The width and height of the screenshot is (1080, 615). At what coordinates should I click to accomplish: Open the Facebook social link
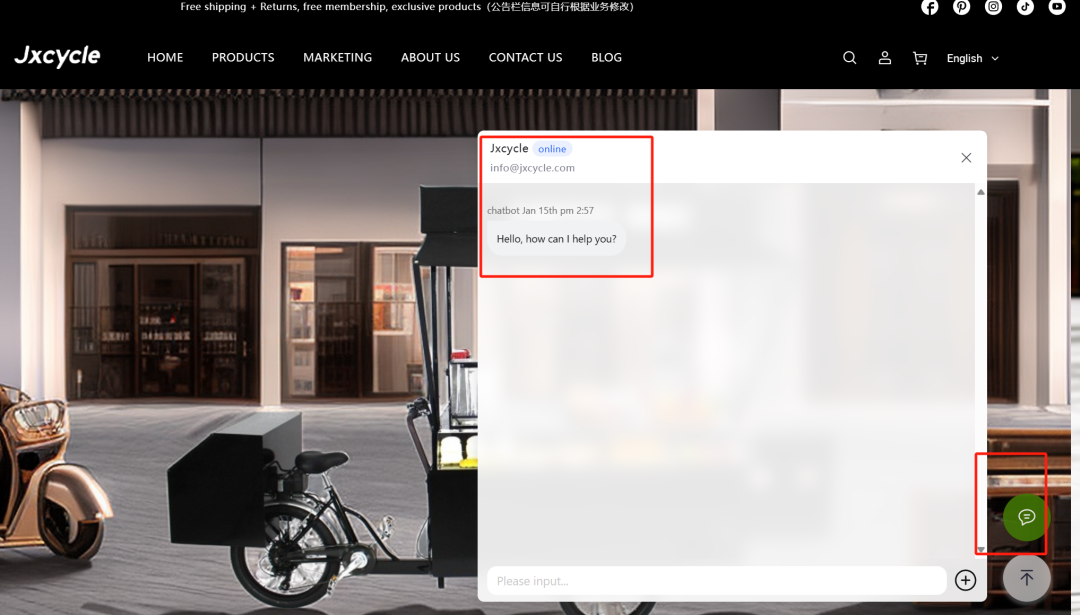click(930, 7)
